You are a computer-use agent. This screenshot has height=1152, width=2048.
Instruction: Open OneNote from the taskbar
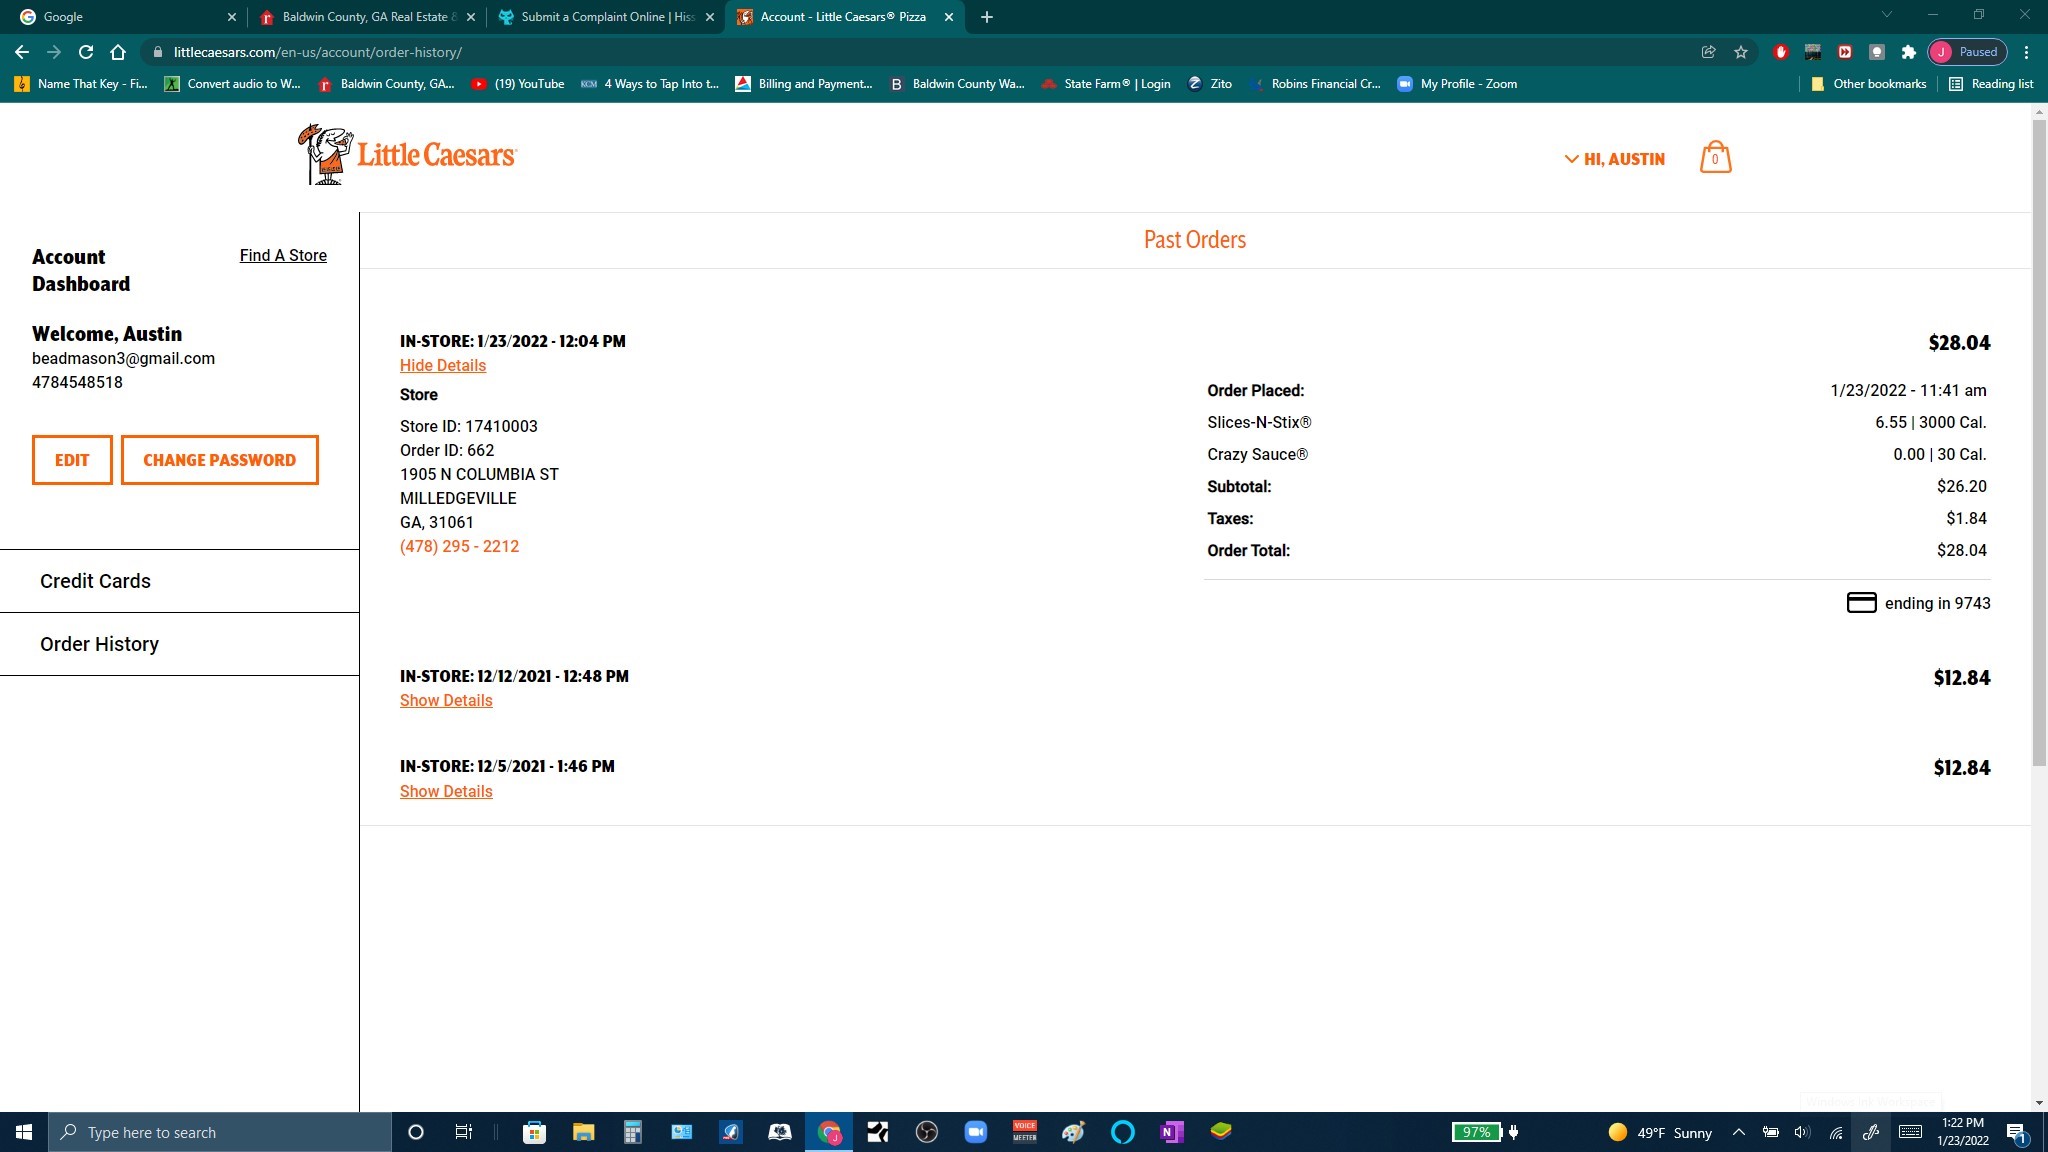[x=1170, y=1132]
